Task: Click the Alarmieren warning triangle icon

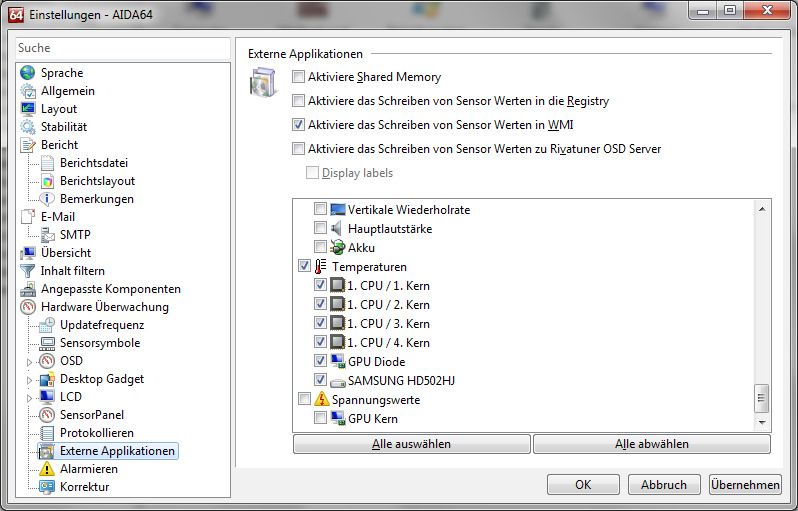Action: (x=46, y=469)
